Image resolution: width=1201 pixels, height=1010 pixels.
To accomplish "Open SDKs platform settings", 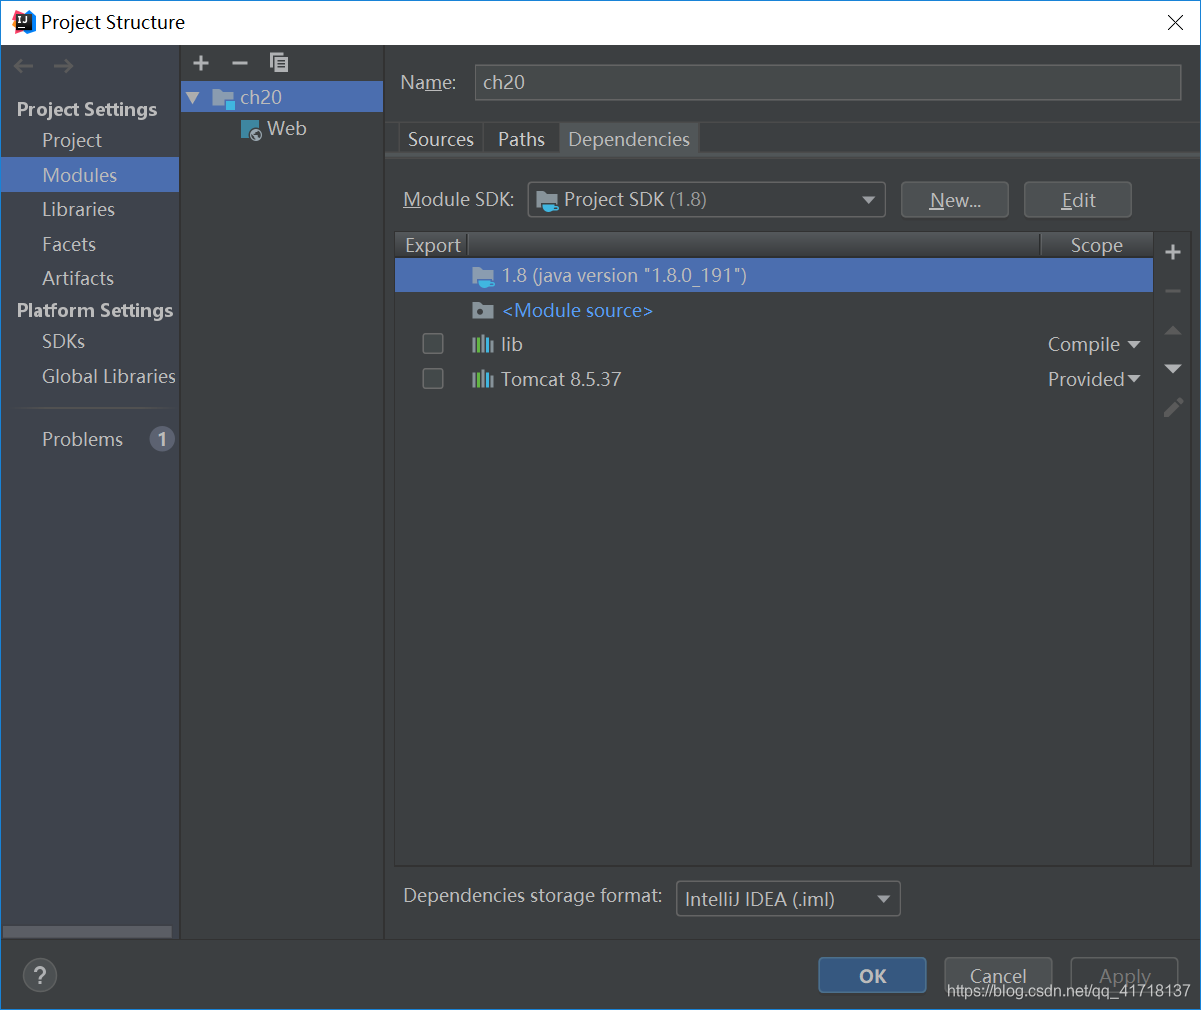I will [x=63, y=341].
